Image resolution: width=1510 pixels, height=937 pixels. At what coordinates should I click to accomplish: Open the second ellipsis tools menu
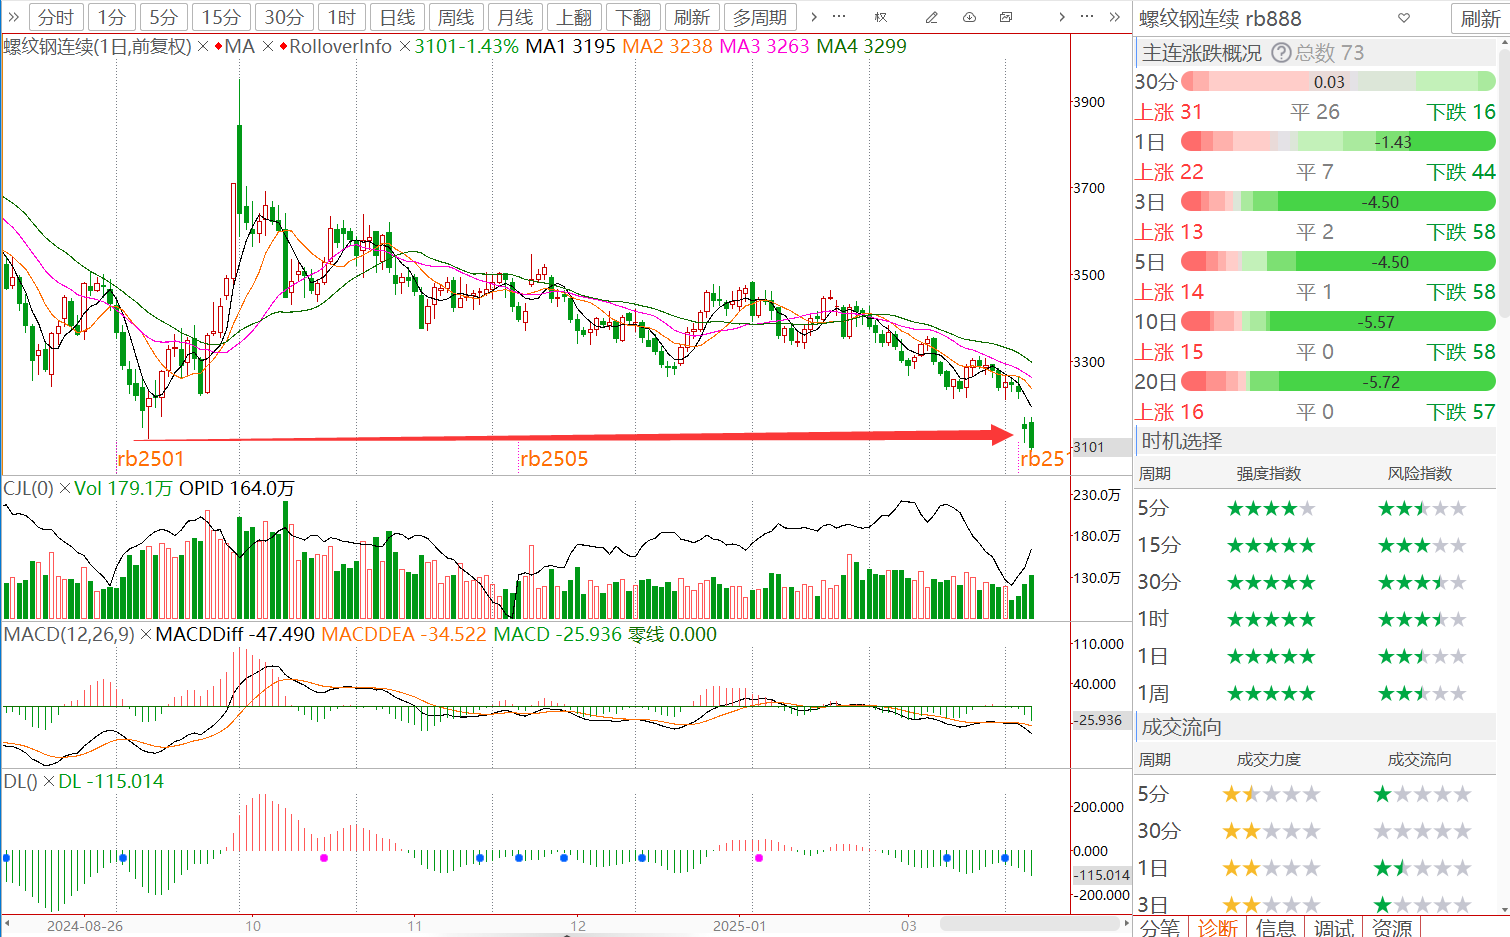[x=1087, y=17]
